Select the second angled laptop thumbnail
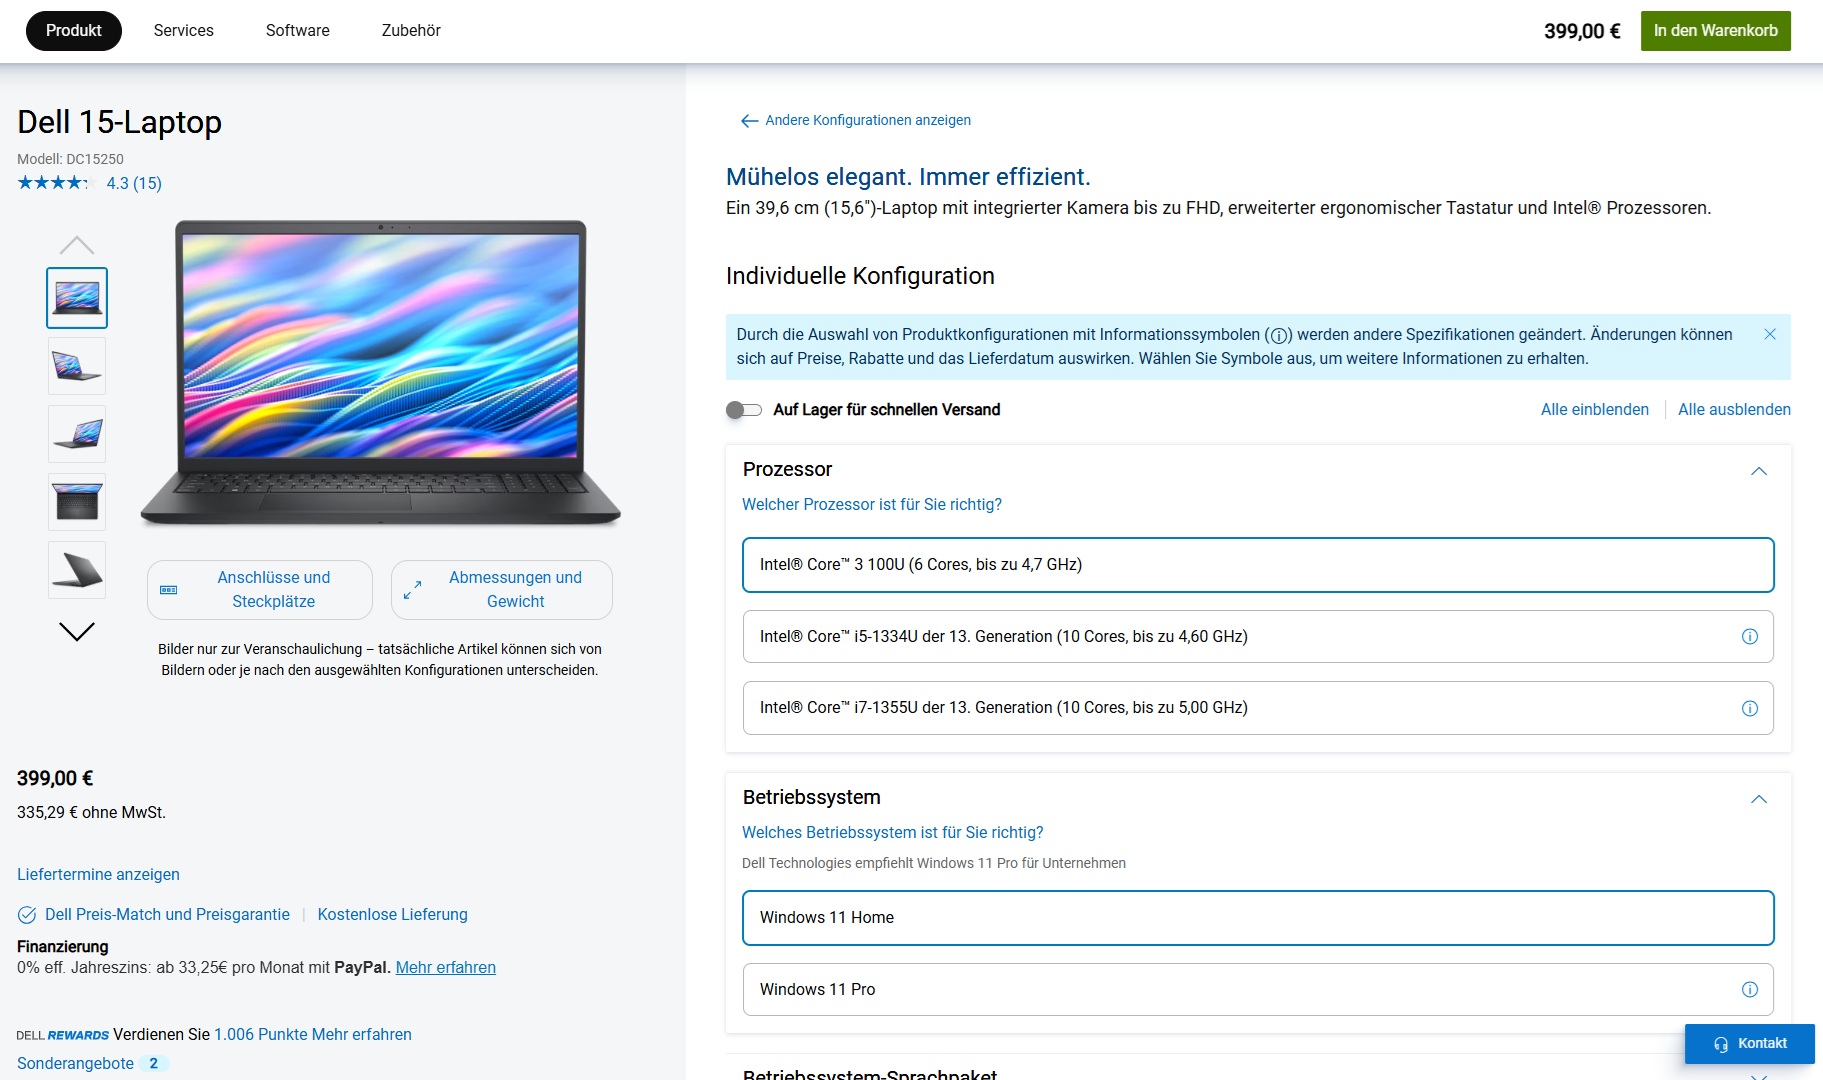The width and height of the screenshot is (1823, 1080). tap(77, 366)
